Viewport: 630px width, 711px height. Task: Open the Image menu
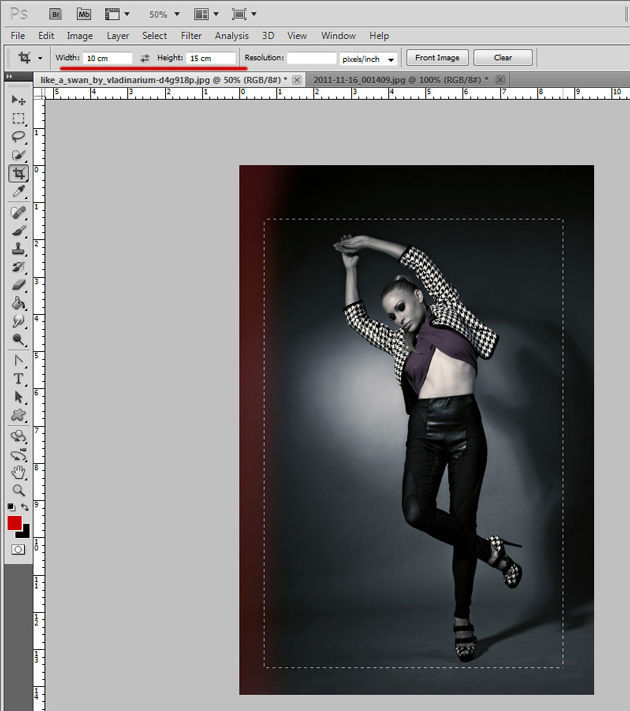tap(80, 35)
